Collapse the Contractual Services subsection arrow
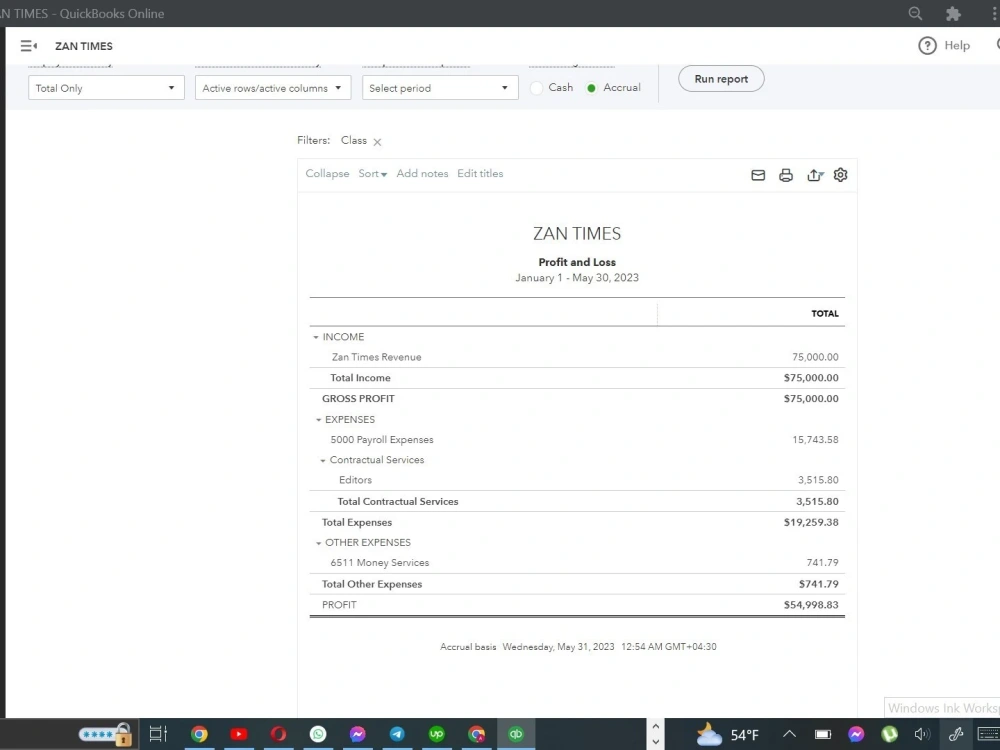Screen dimensions: 1000x750 click(323, 460)
